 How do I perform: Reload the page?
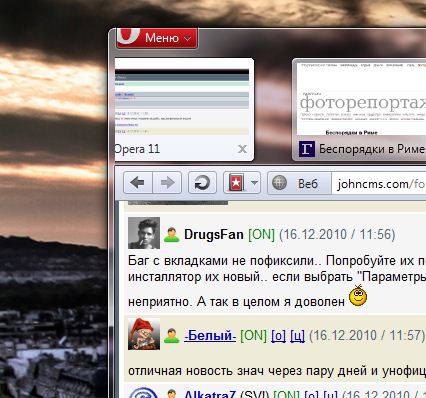[x=202, y=183]
